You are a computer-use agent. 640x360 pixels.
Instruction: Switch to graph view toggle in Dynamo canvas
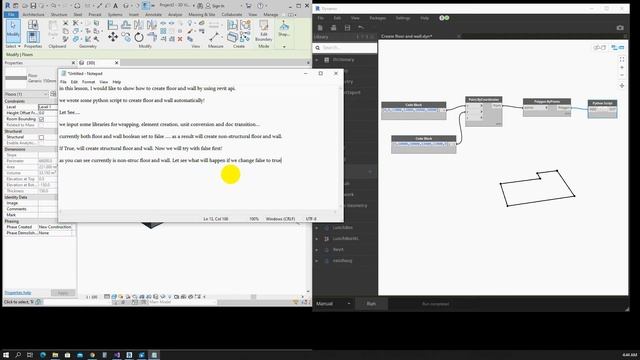pyautogui.click(x=618, y=48)
